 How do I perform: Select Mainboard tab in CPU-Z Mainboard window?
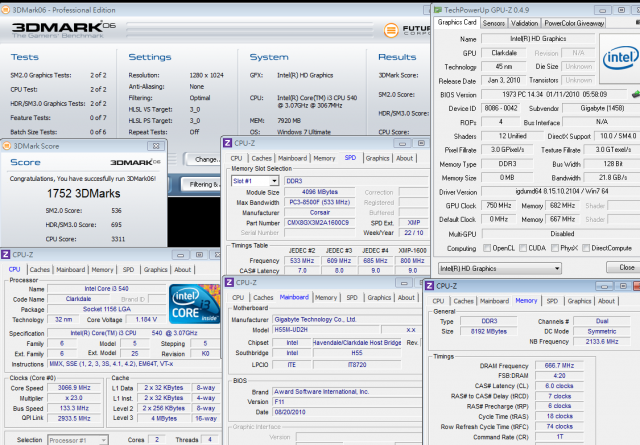point(294,297)
